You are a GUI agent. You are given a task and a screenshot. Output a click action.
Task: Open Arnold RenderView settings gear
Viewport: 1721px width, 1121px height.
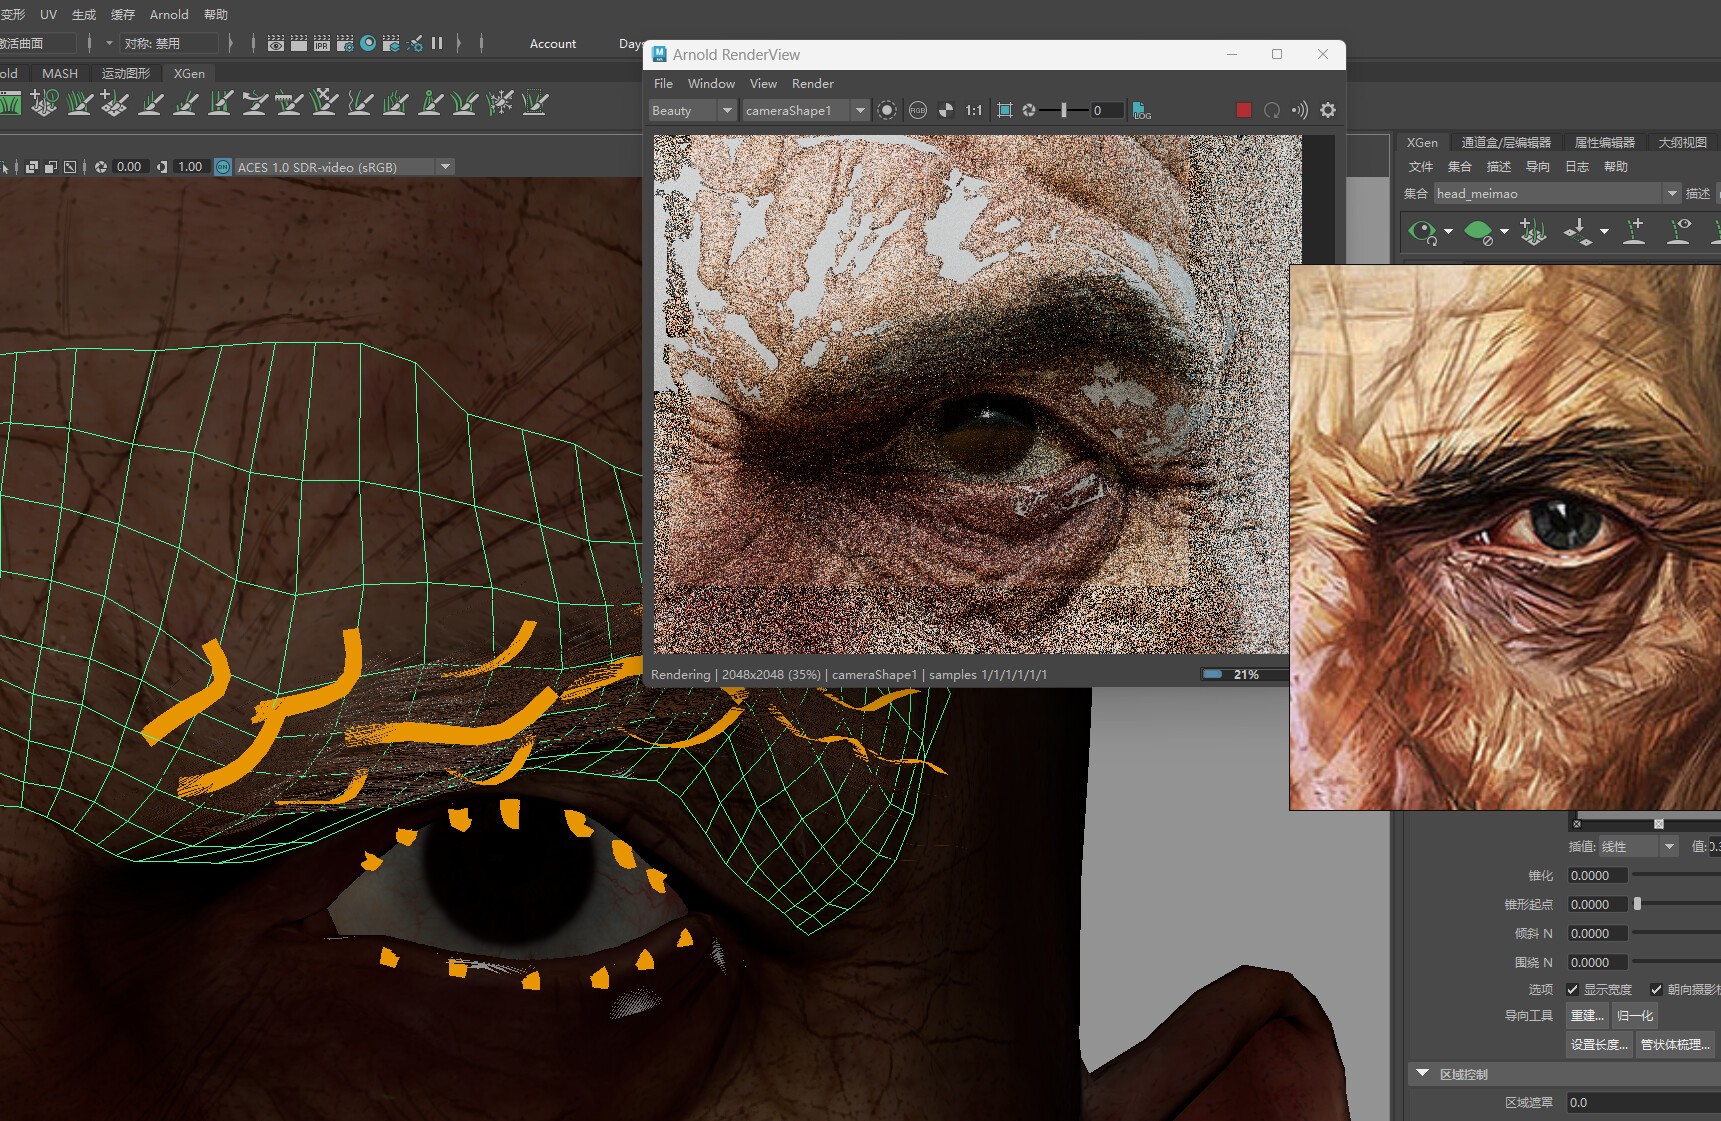click(1328, 110)
